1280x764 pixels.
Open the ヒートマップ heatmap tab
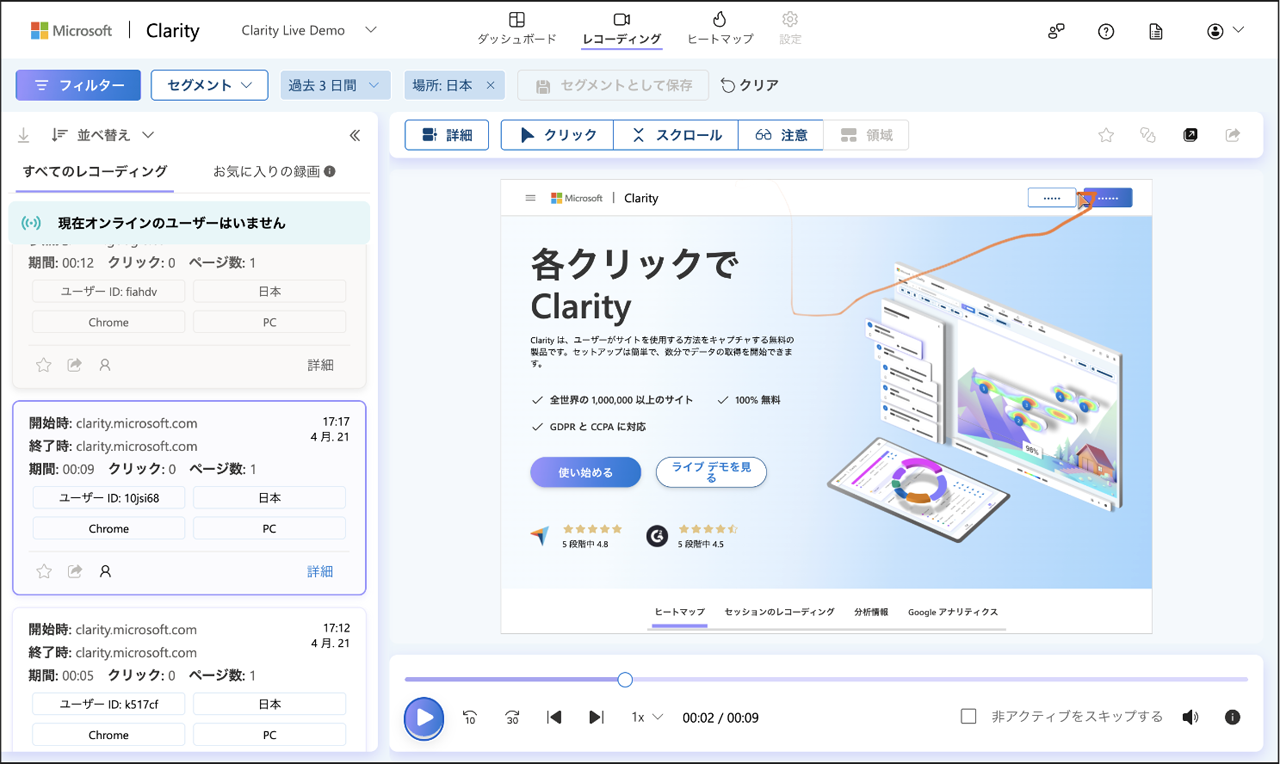[720, 29]
